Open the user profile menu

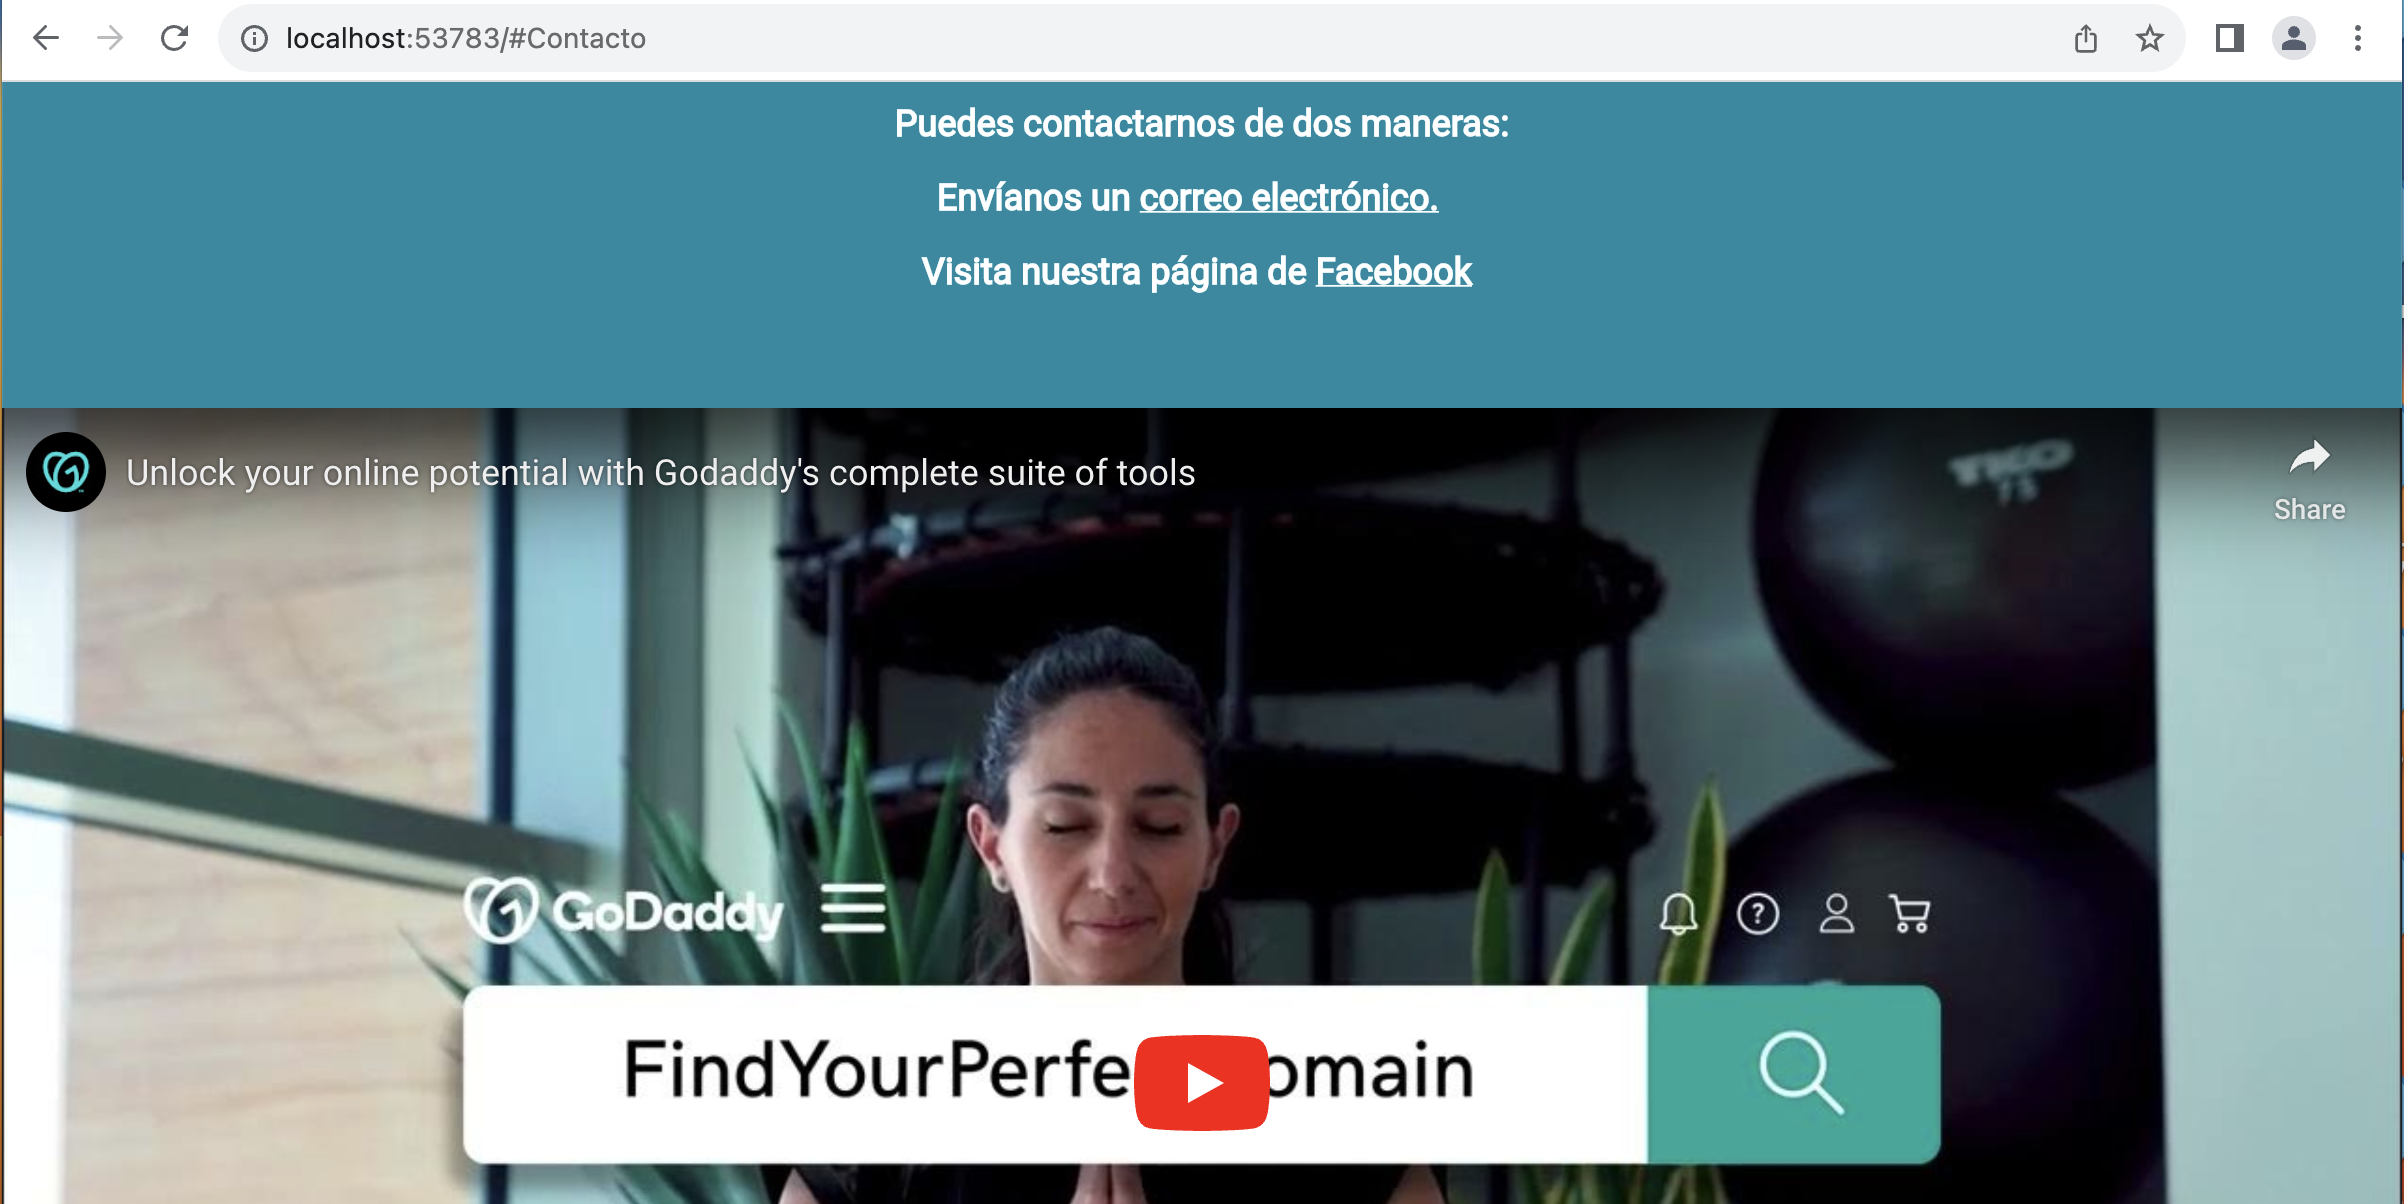point(2293,38)
